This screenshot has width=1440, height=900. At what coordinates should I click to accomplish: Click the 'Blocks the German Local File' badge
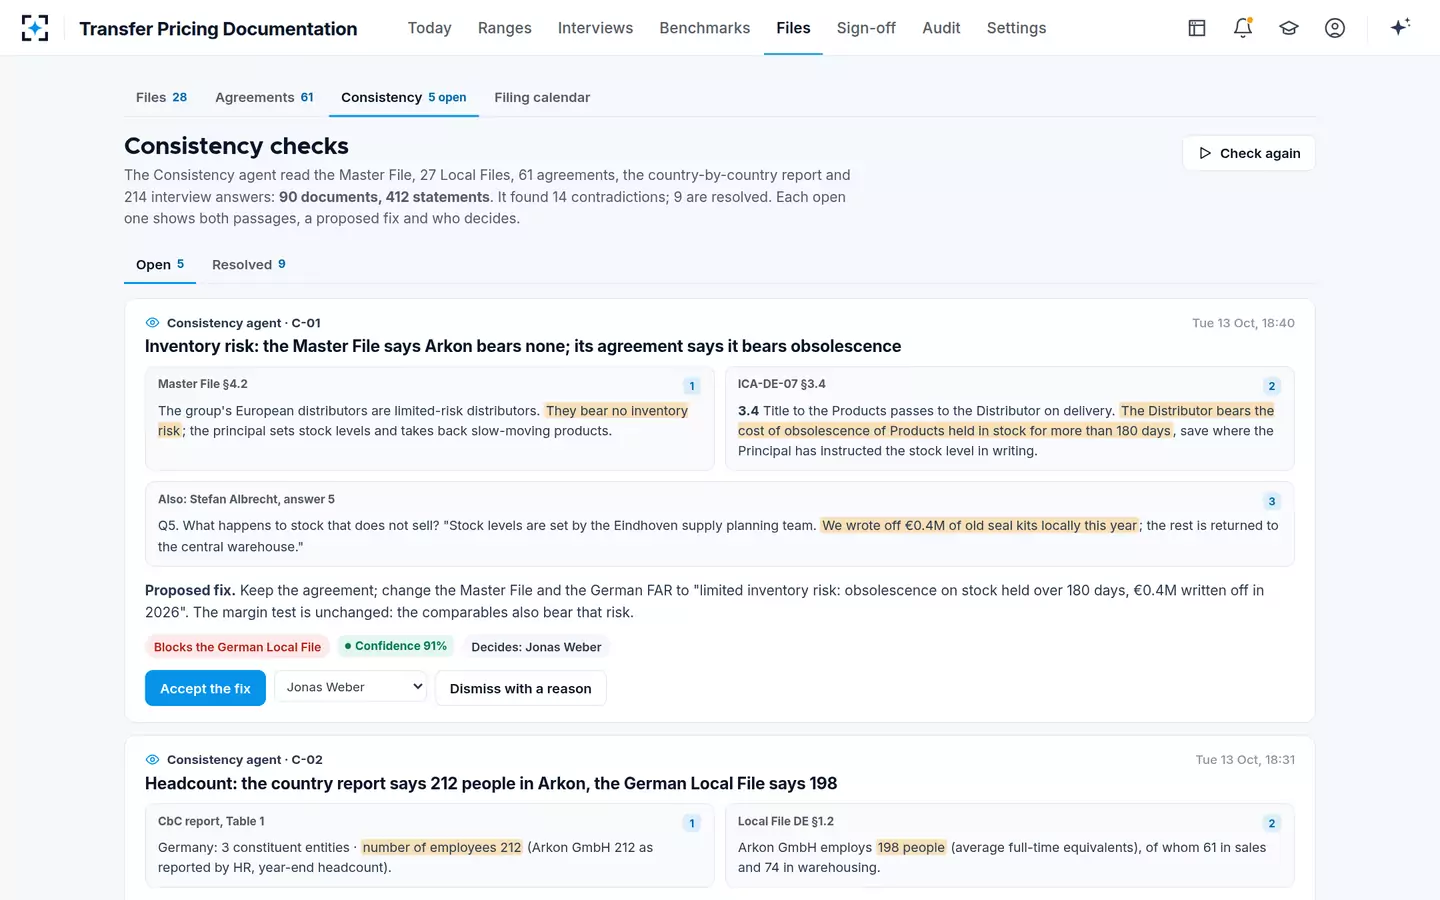pos(237,647)
